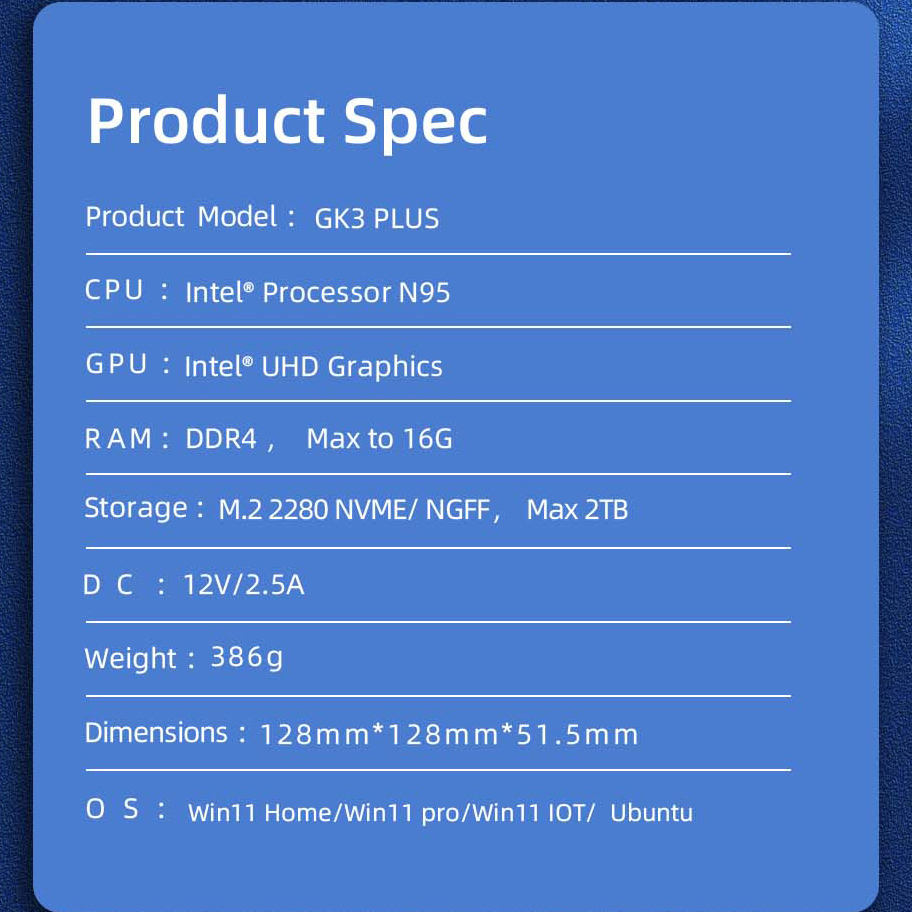The image size is (912, 912).
Task: Click Intel UHD Graphics text
Action: click(x=313, y=366)
